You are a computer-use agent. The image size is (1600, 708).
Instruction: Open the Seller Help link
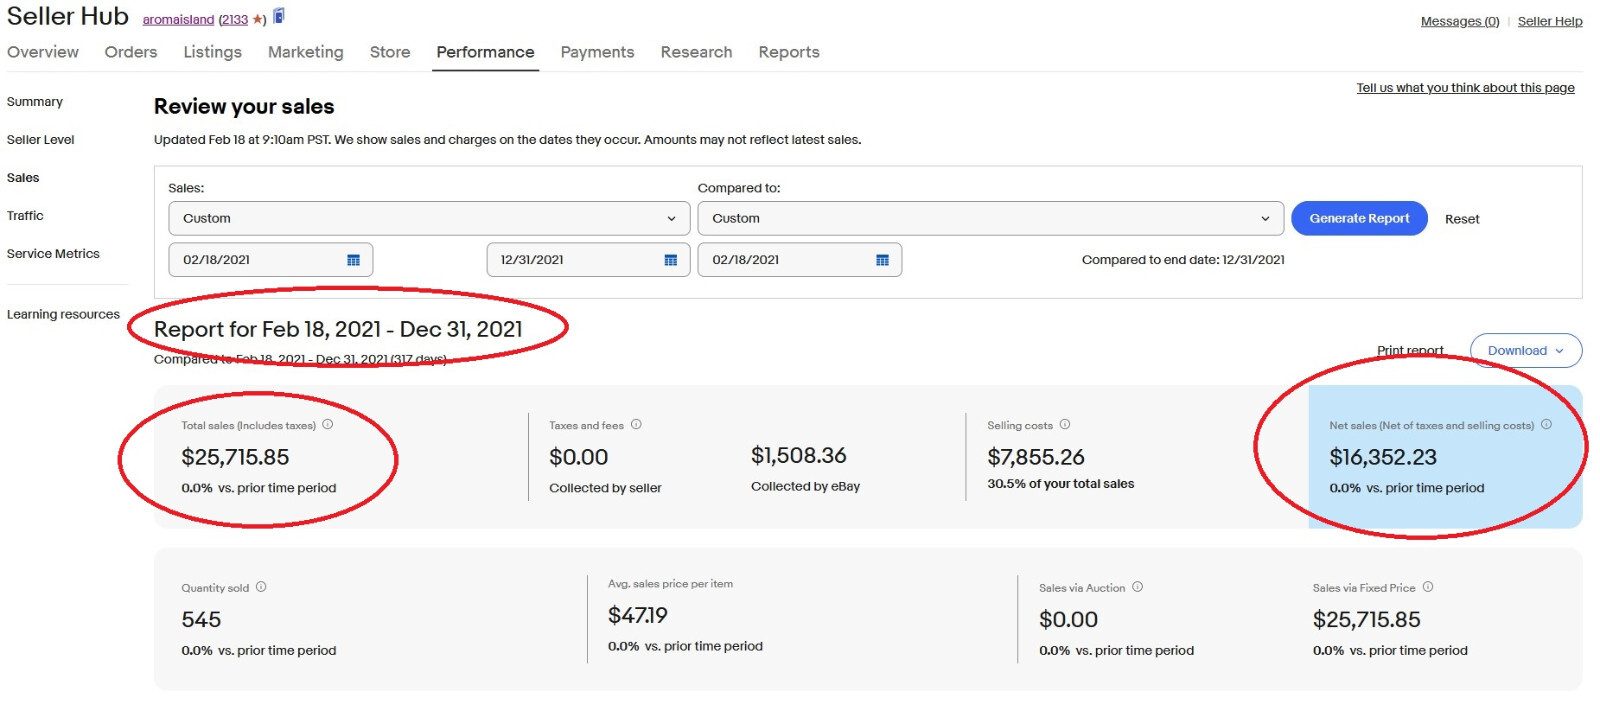(1550, 21)
